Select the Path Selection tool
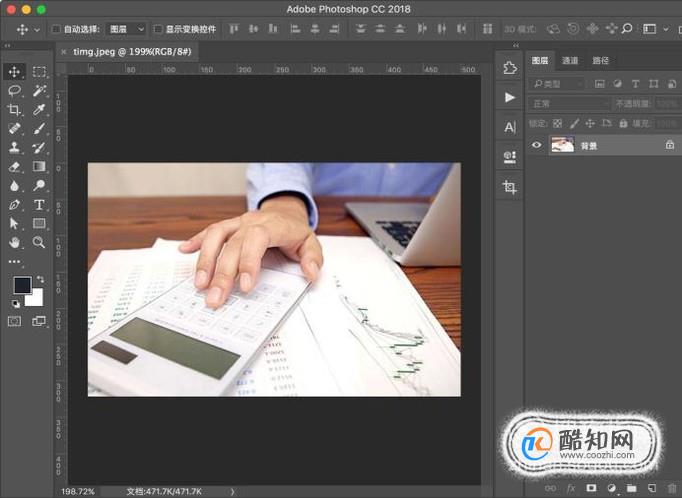Screen dimensions: 682x498 pos(14,224)
